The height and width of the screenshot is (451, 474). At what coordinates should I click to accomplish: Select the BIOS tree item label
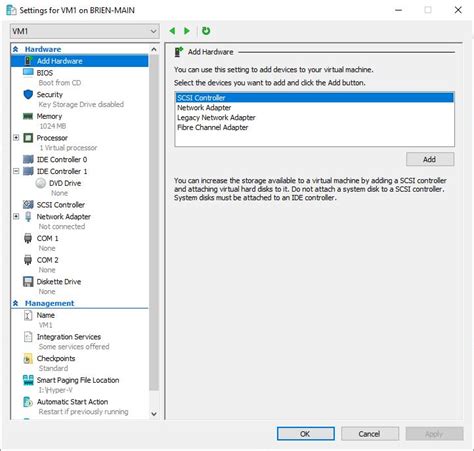(45, 73)
